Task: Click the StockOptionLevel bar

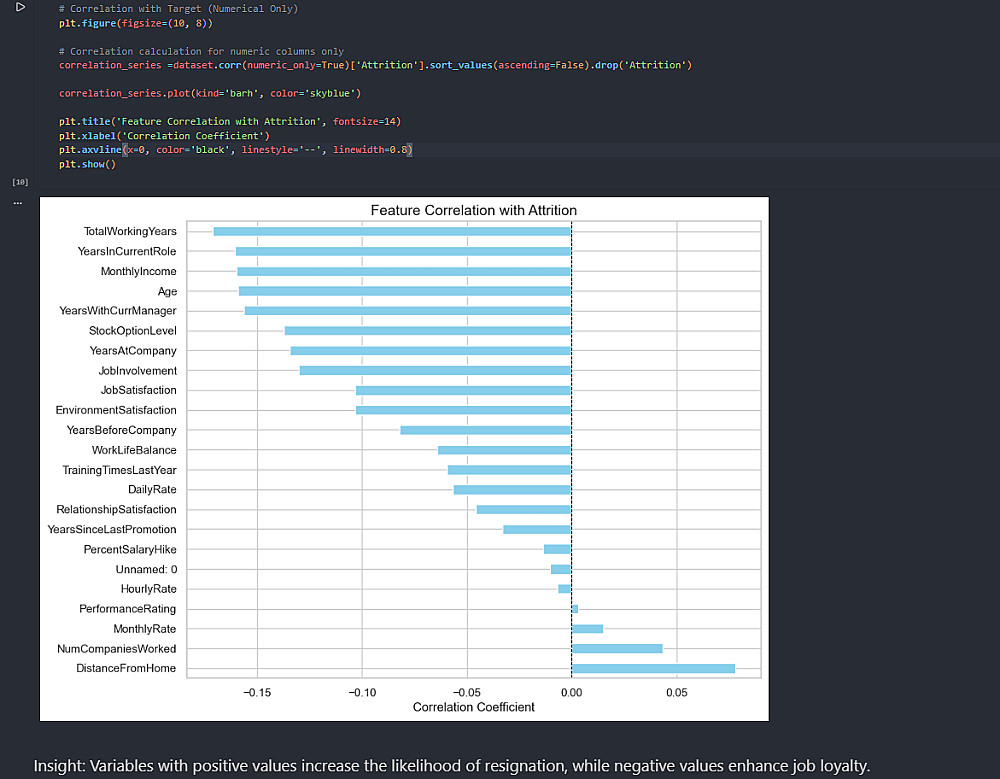Action: 427,331
